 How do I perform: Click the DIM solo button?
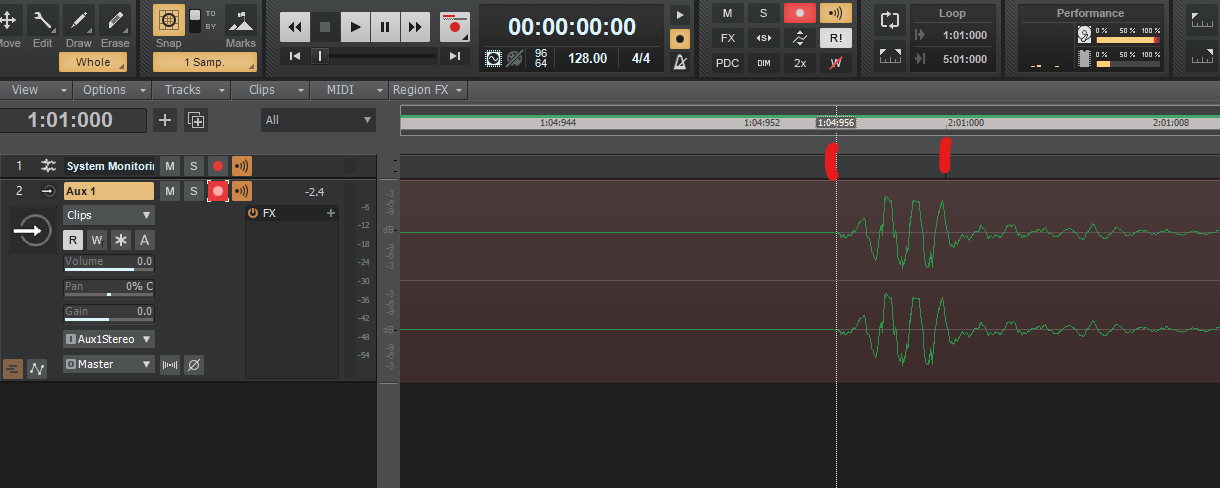(763, 63)
